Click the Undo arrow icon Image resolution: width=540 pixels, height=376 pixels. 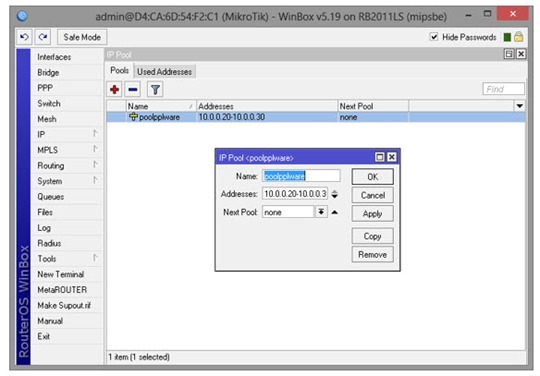point(24,37)
